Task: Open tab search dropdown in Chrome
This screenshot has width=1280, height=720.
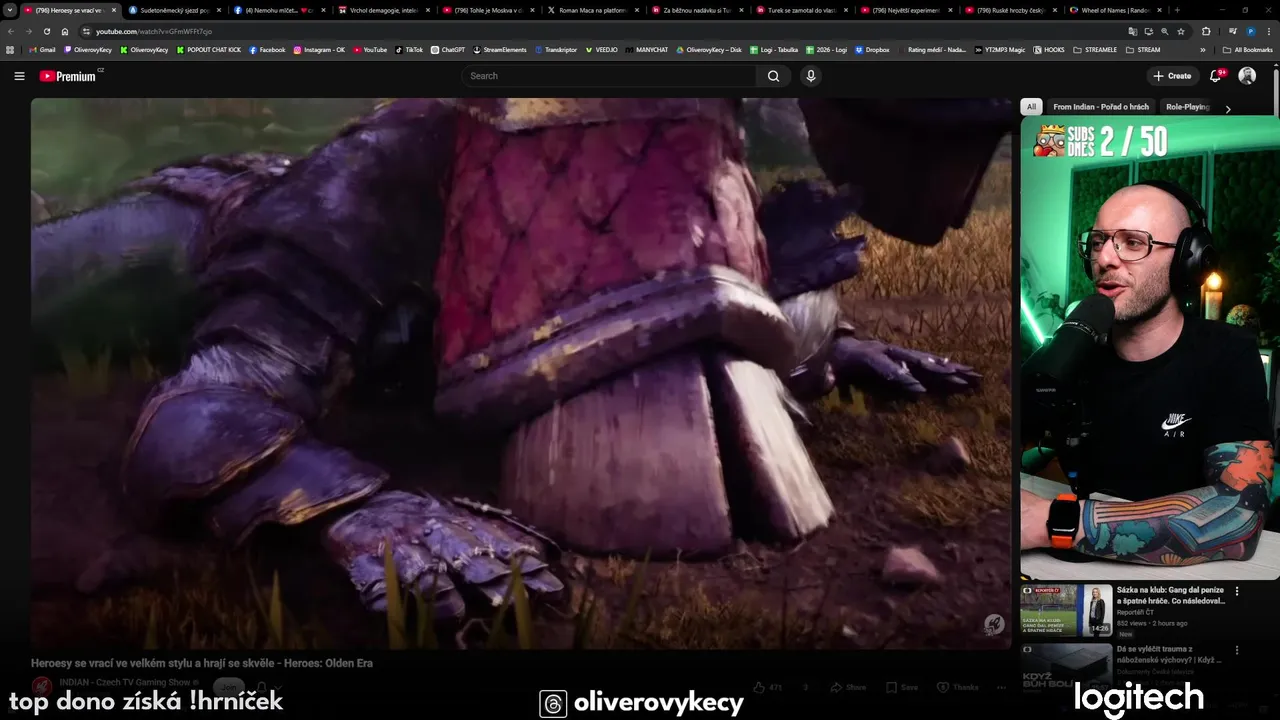Action: pos(10,10)
